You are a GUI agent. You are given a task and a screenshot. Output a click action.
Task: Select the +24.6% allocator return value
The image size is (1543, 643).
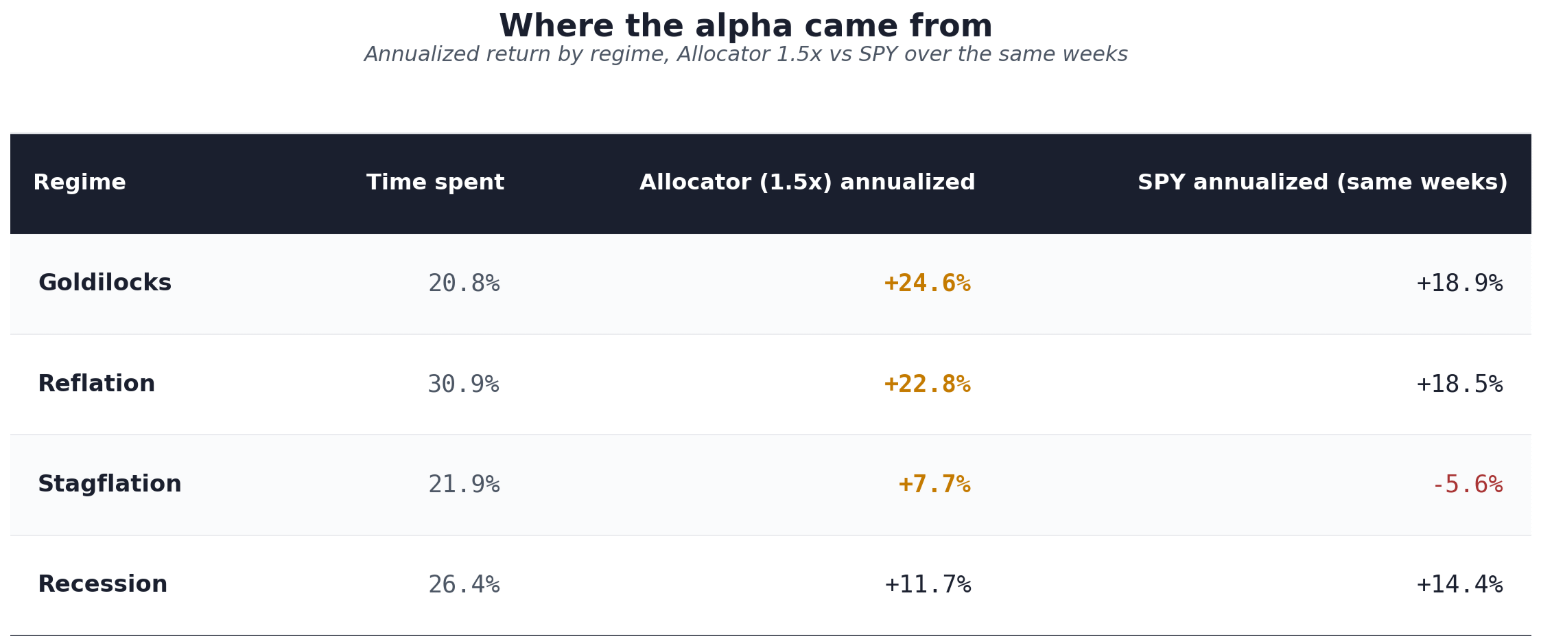click(x=927, y=284)
